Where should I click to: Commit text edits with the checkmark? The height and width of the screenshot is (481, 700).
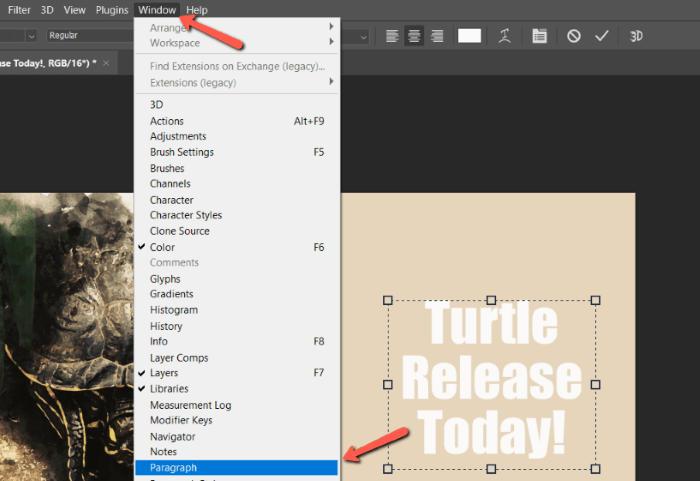click(602, 36)
